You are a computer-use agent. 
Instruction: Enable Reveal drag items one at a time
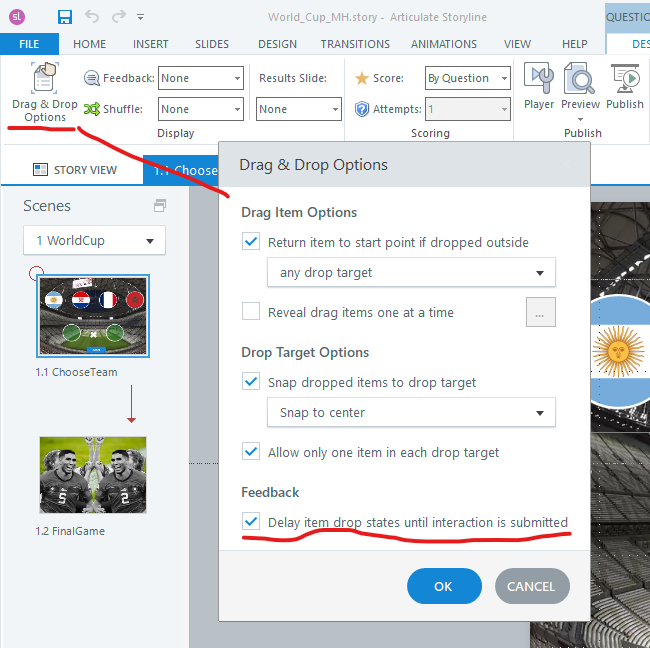click(251, 312)
